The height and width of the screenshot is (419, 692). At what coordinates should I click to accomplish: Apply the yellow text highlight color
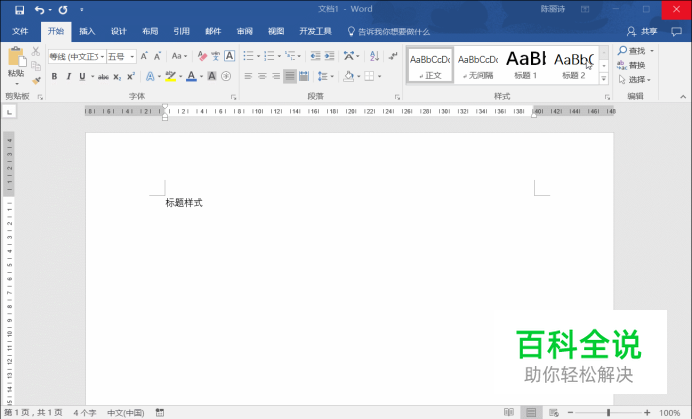170,76
